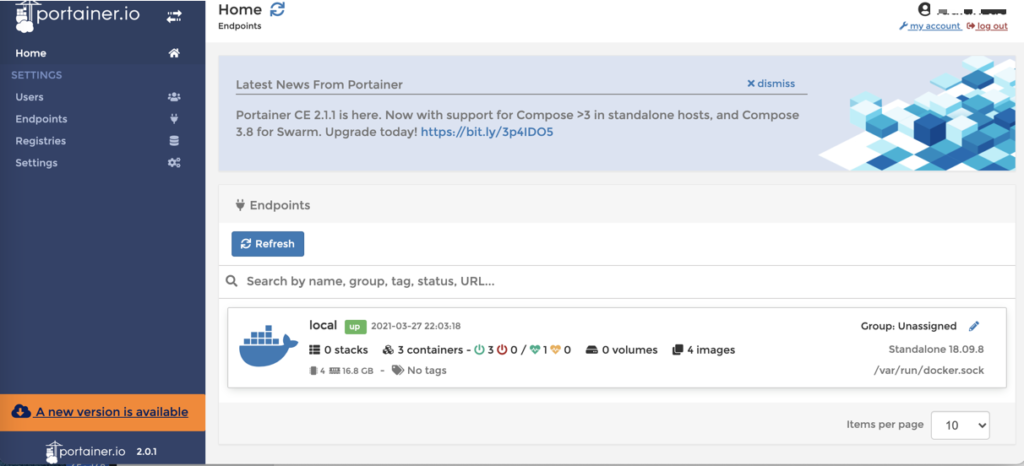
Task: Click the cubes icon by 3 containers
Action: [388, 350]
